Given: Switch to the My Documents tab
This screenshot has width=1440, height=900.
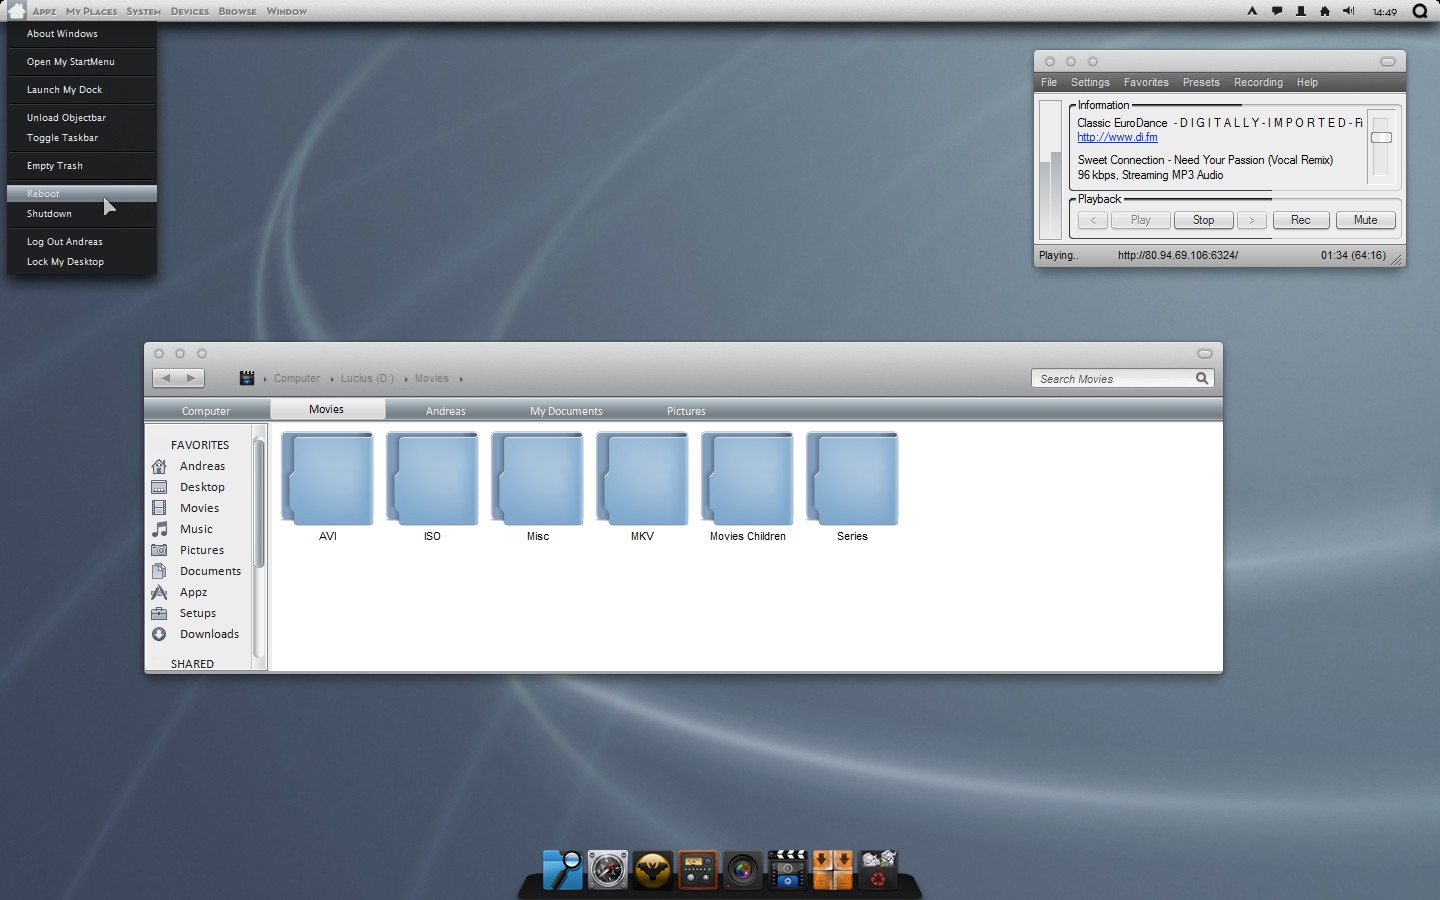Looking at the screenshot, I should tap(566, 411).
